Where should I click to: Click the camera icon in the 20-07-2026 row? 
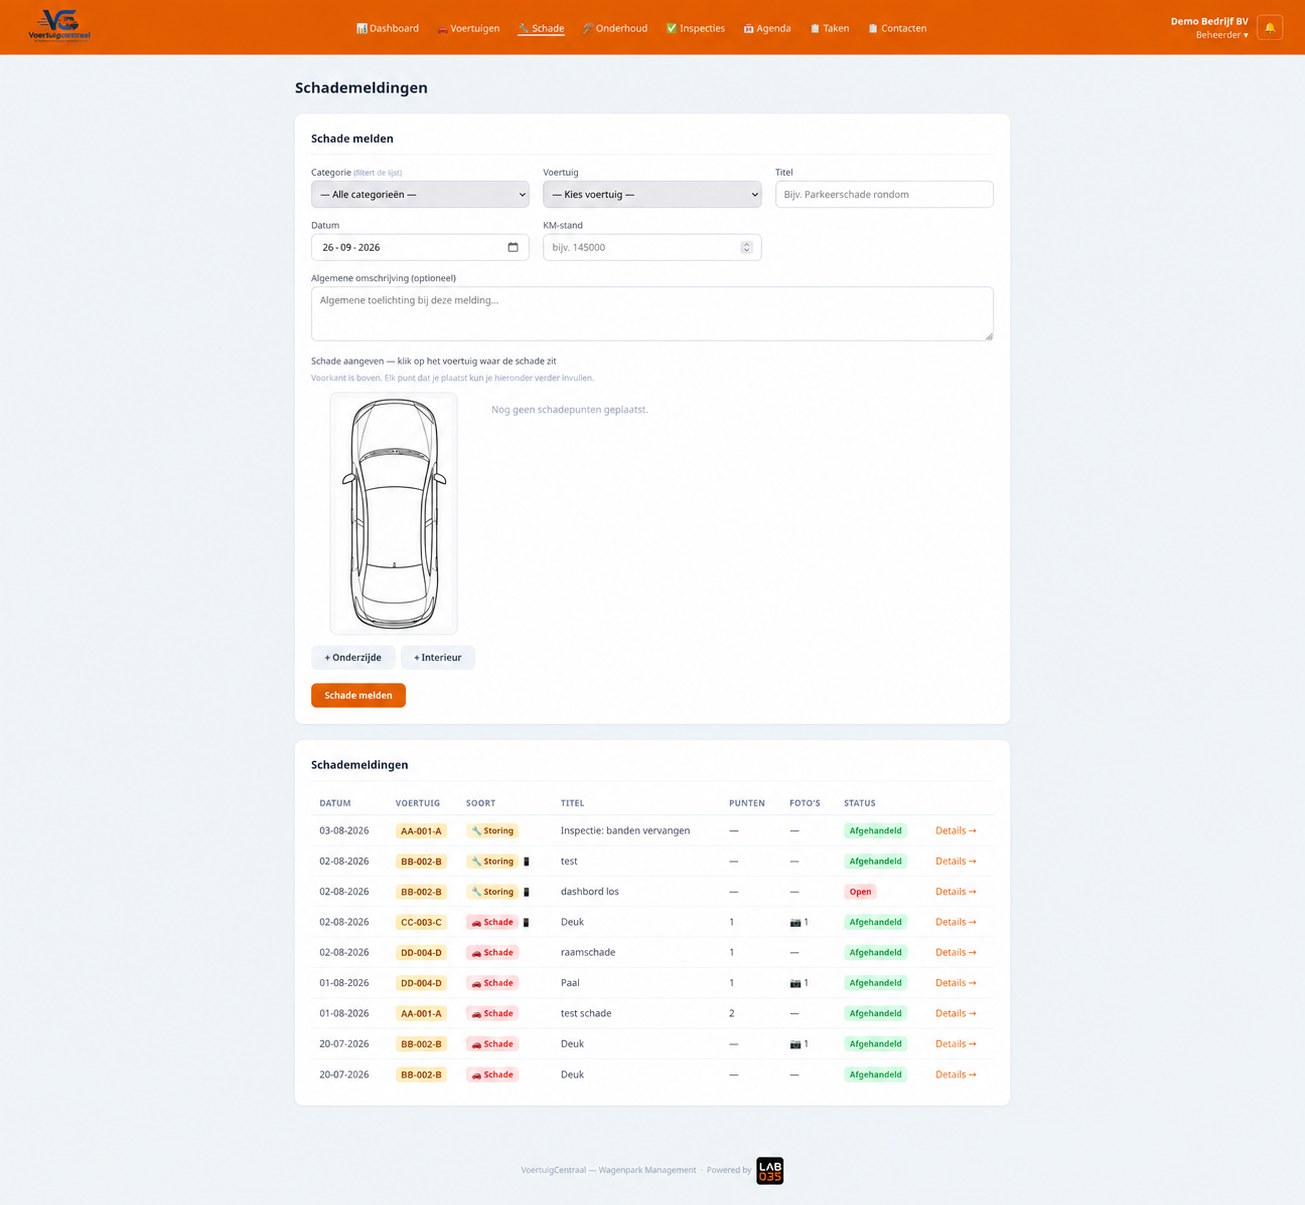pos(796,1044)
